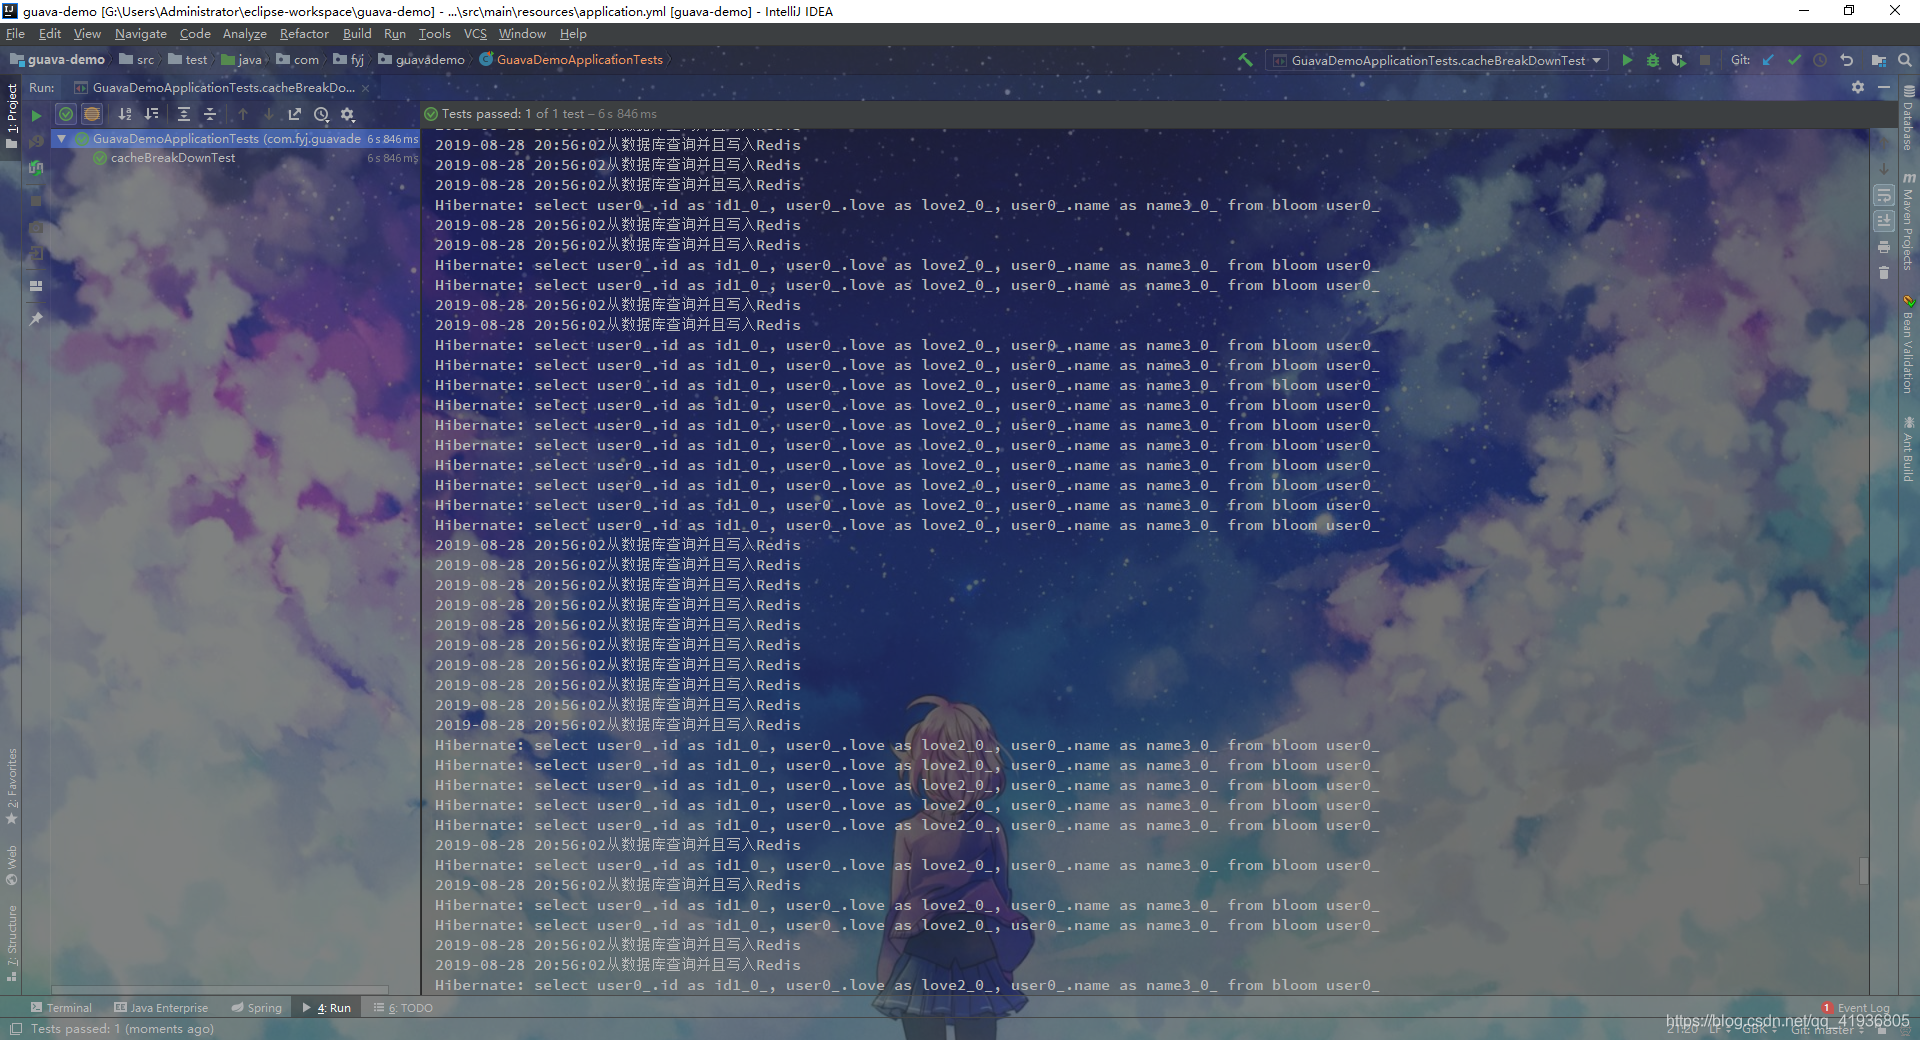The image size is (1920, 1040).
Task: Collapse all test tree nodes
Action: (210, 114)
